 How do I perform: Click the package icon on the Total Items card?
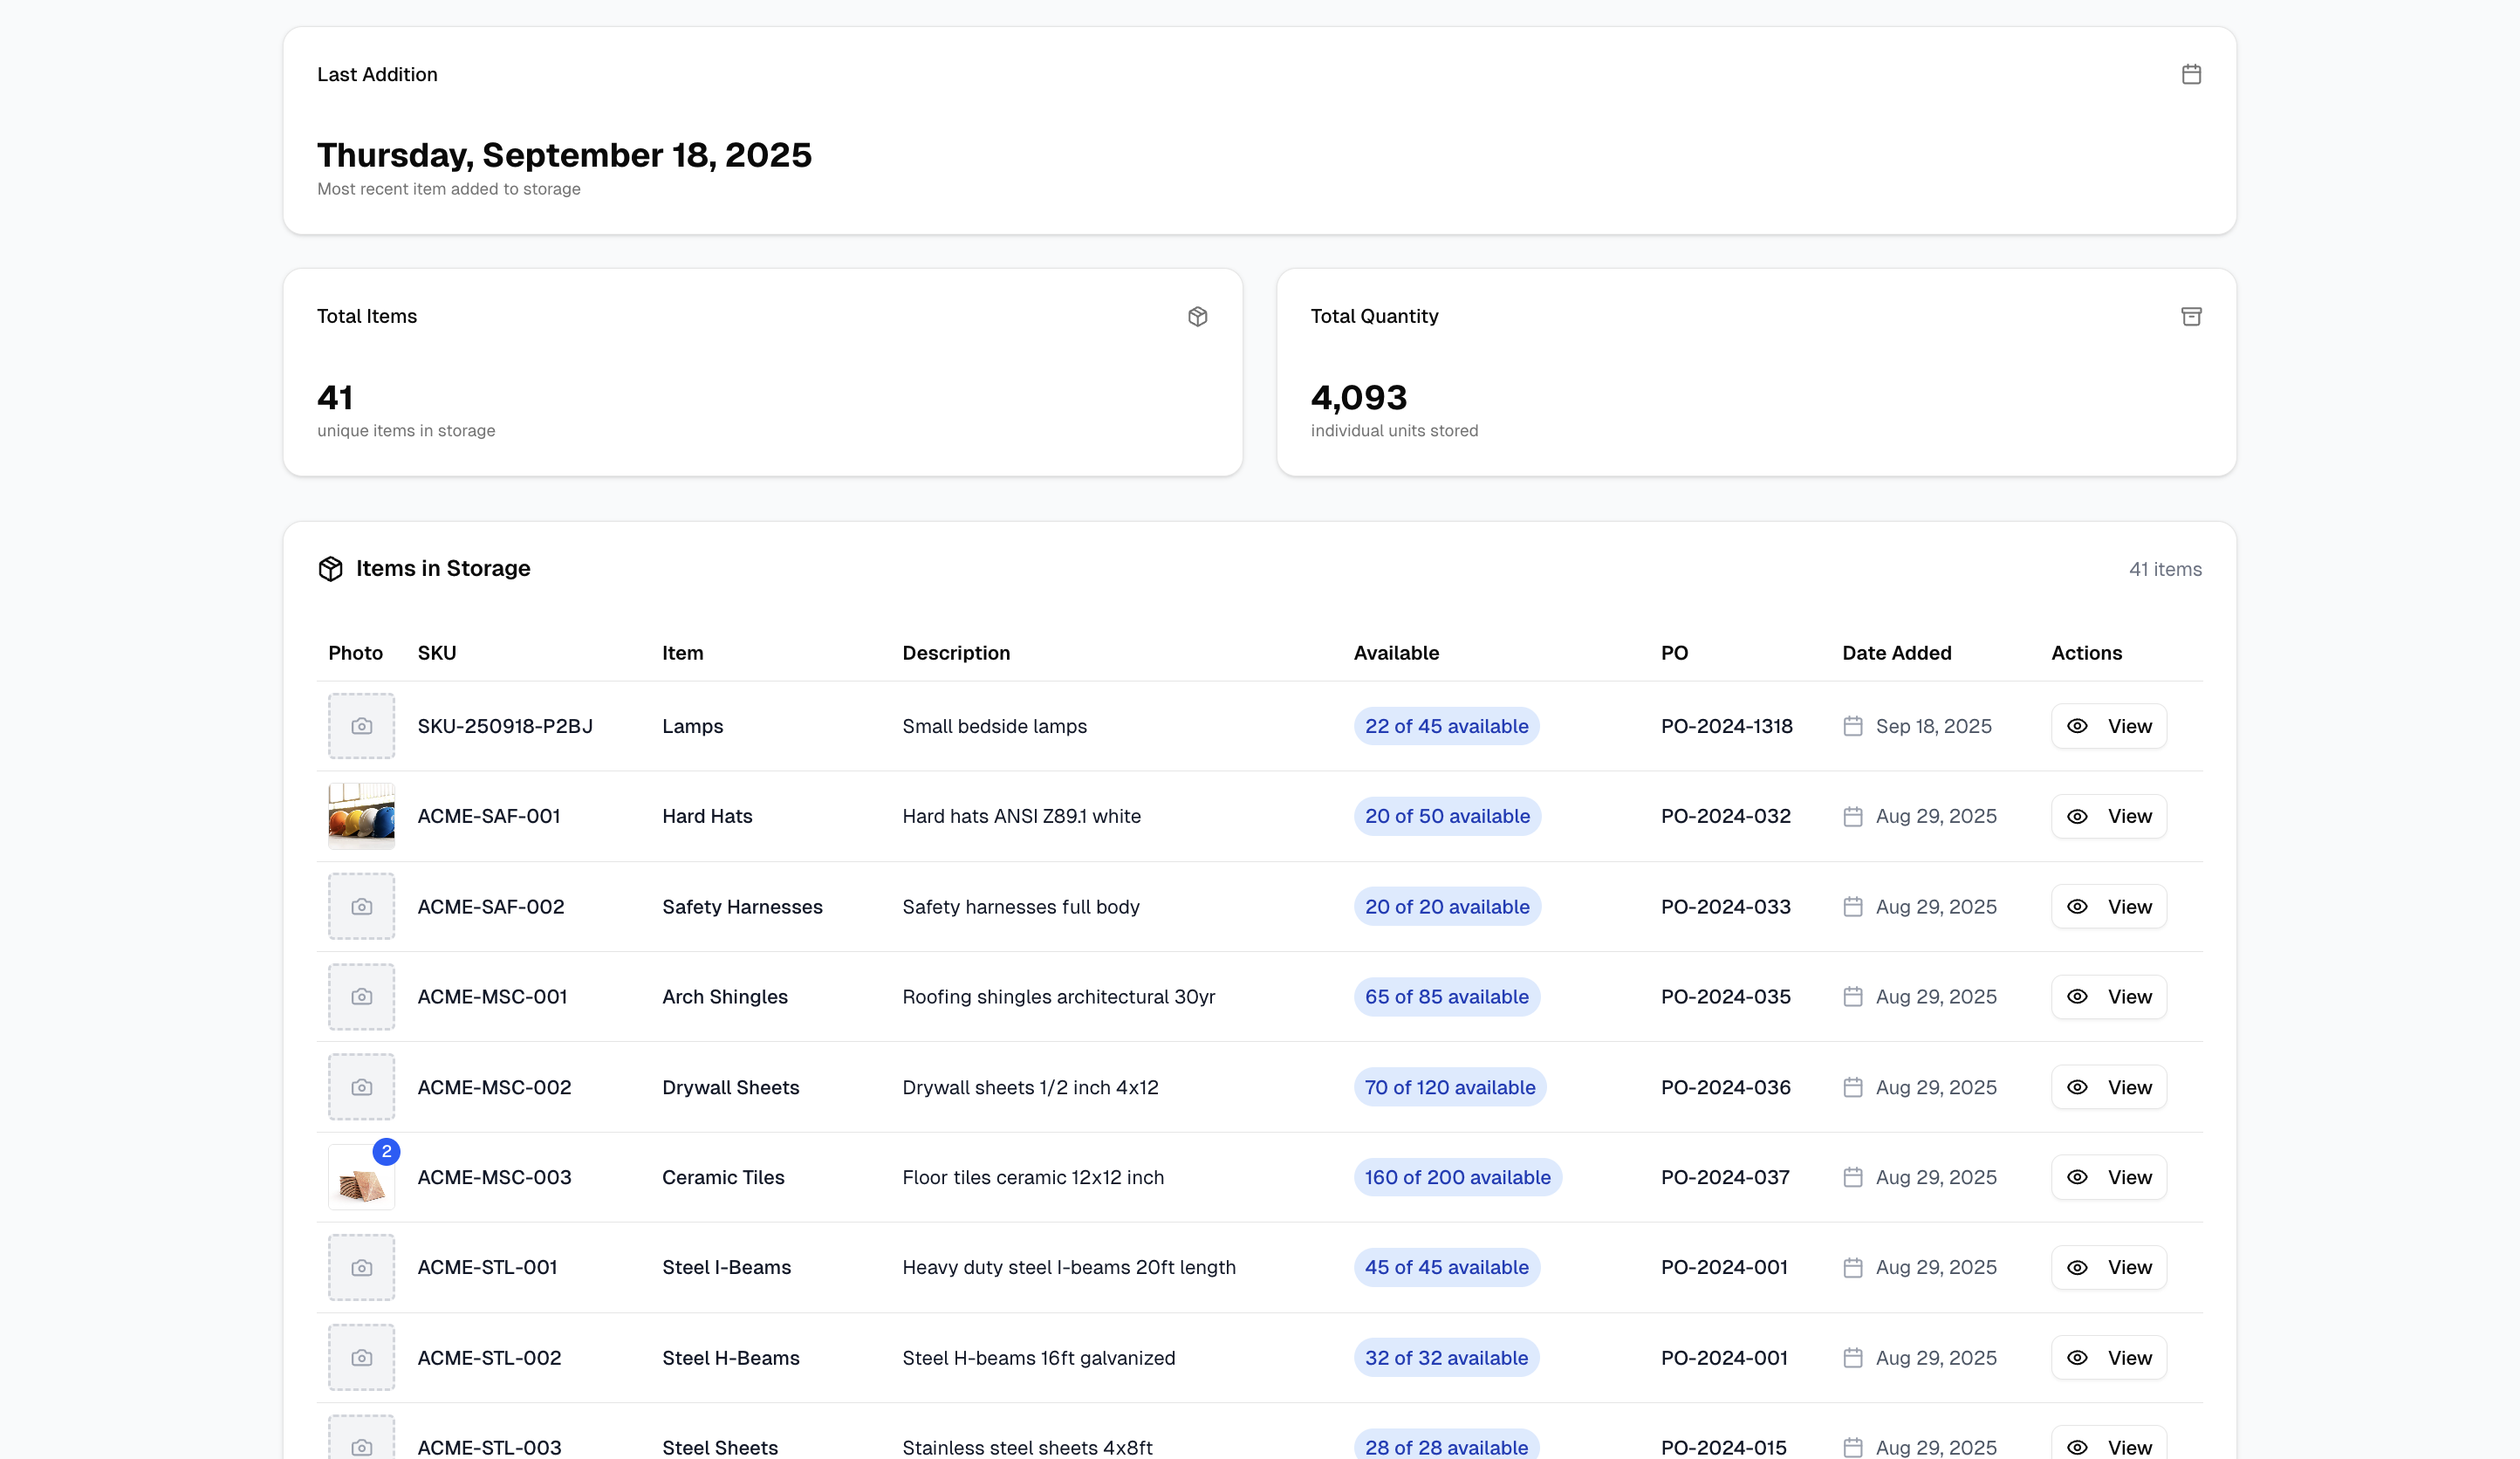coord(1198,316)
